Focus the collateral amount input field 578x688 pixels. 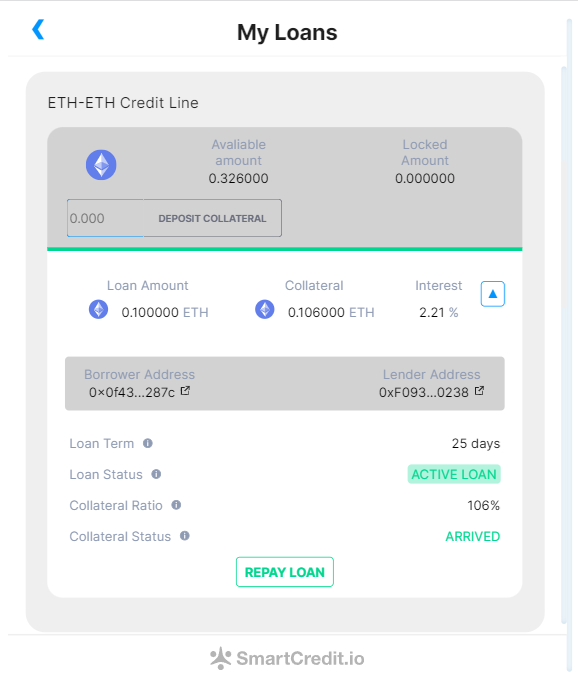(x=105, y=218)
